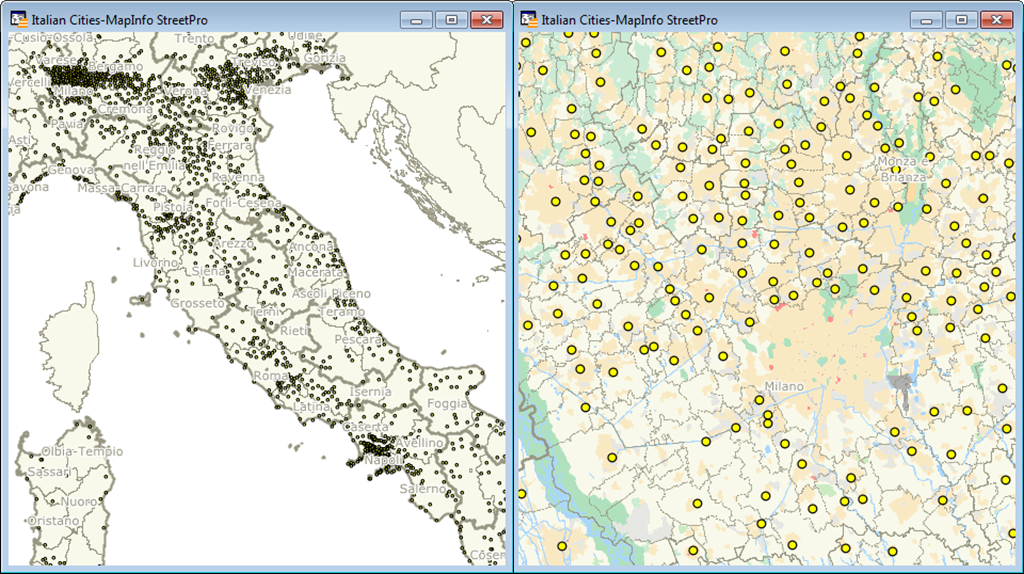The width and height of the screenshot is (1024, 574).
Task: Click the 'Terni' map label
Action: coord(264,312)
